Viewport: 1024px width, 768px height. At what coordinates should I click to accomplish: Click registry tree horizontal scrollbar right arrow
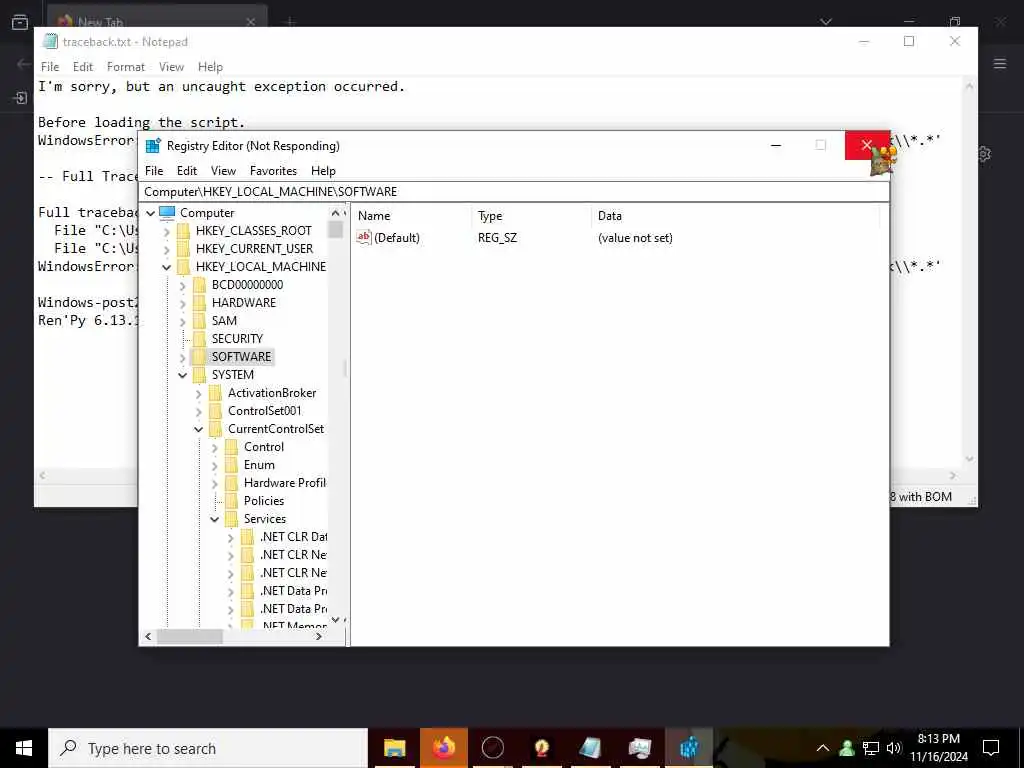319,636
